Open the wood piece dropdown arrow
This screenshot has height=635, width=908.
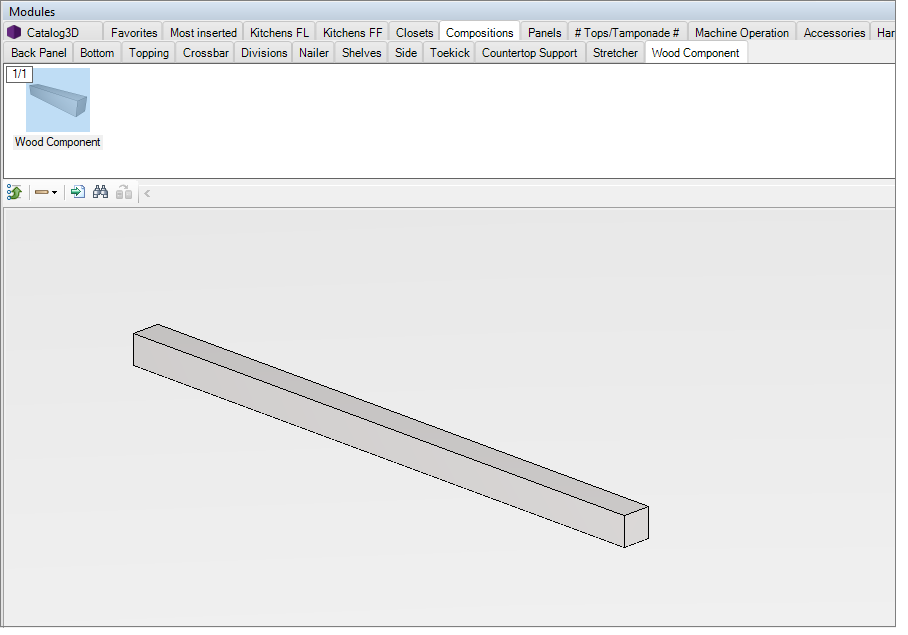pos(54,192)
